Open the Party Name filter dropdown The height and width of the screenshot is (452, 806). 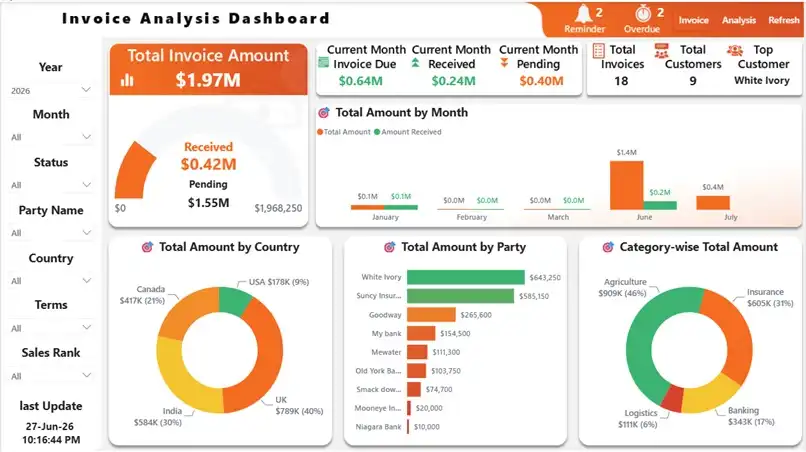(50, 233)
